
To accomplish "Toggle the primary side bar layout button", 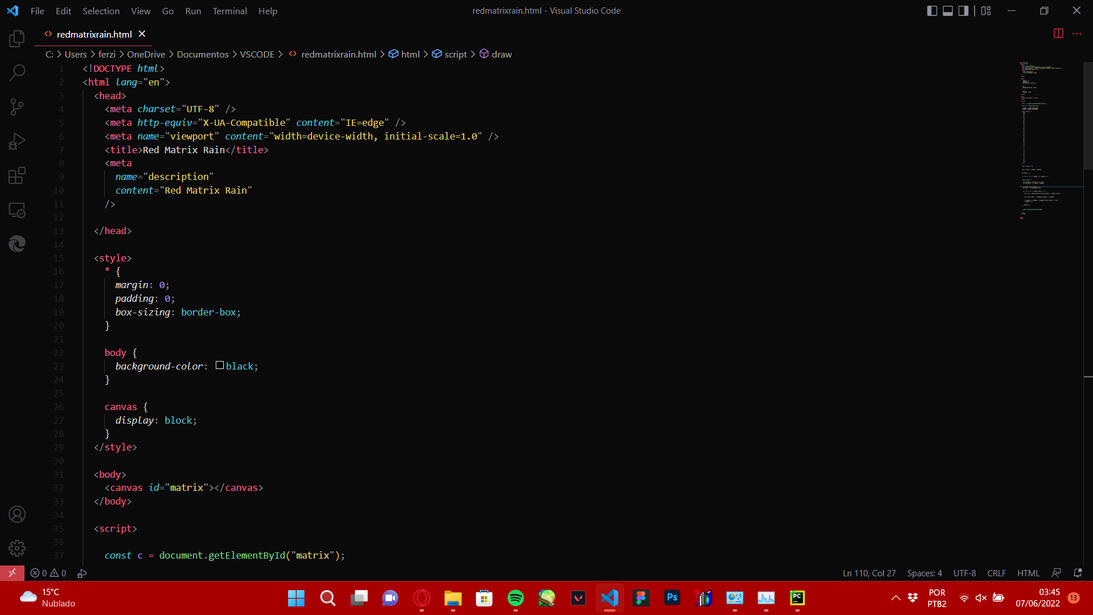I will [x=932, y=11].
